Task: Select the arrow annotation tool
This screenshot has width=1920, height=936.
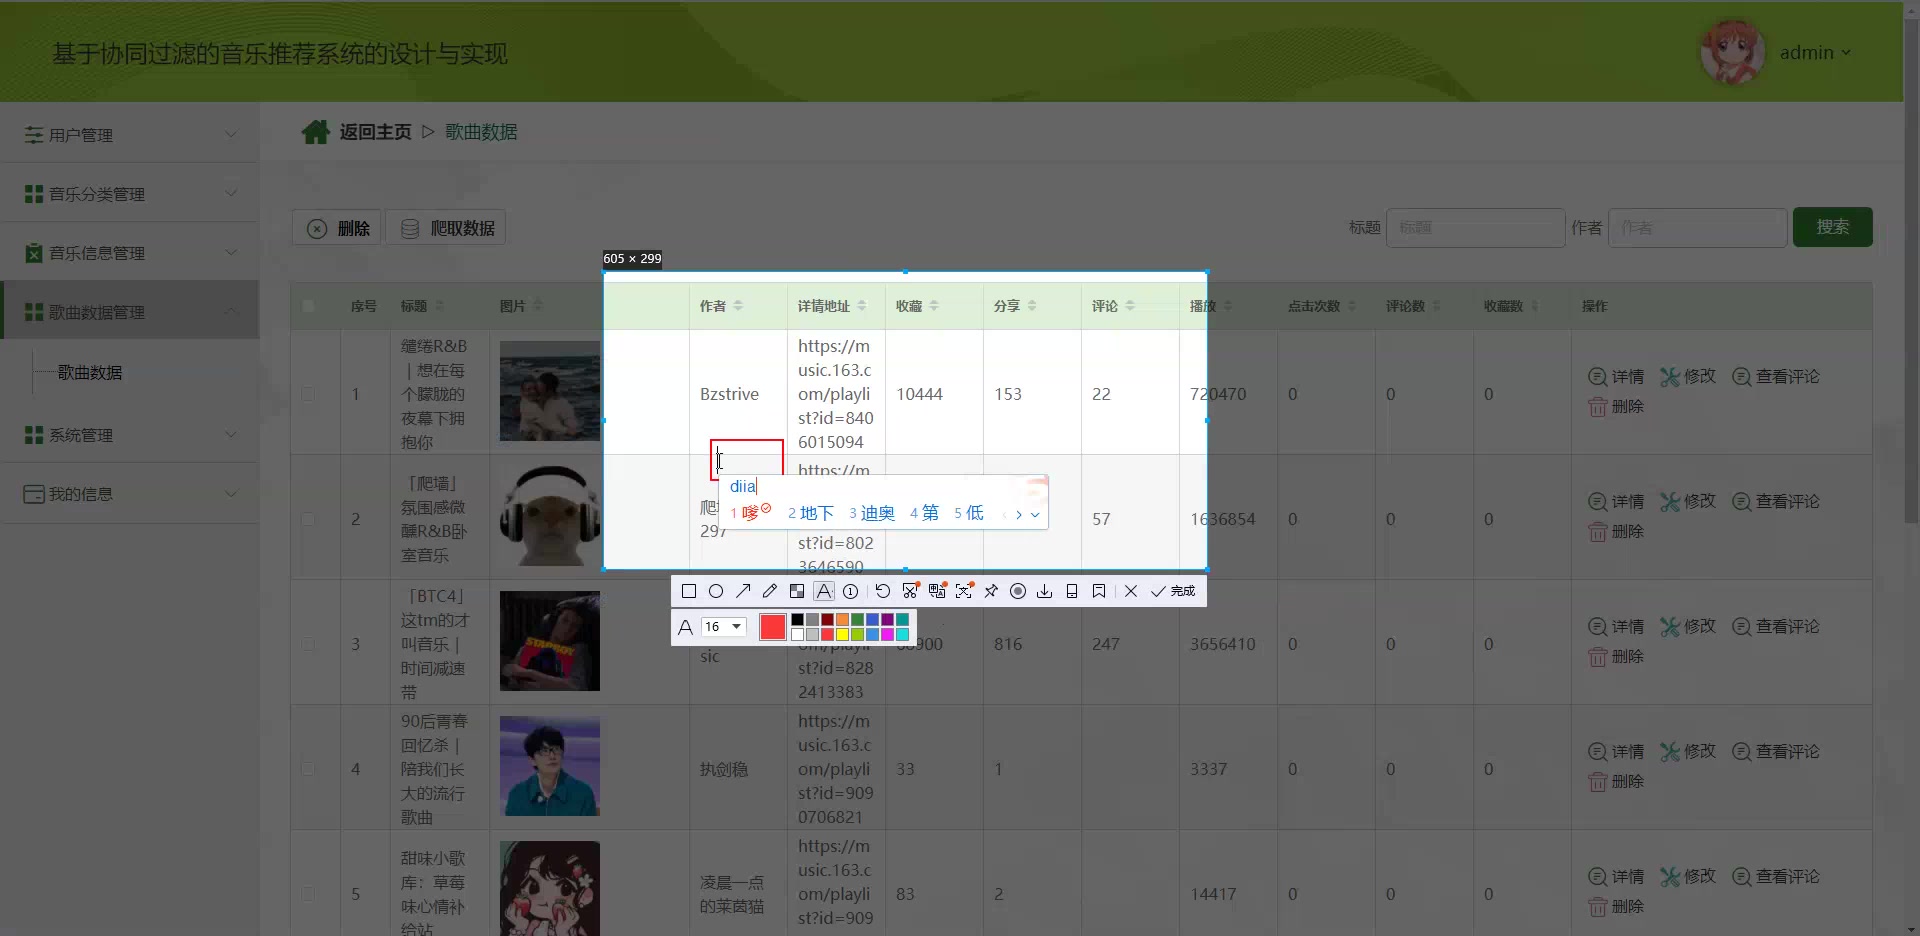Action: click(743, 591)
